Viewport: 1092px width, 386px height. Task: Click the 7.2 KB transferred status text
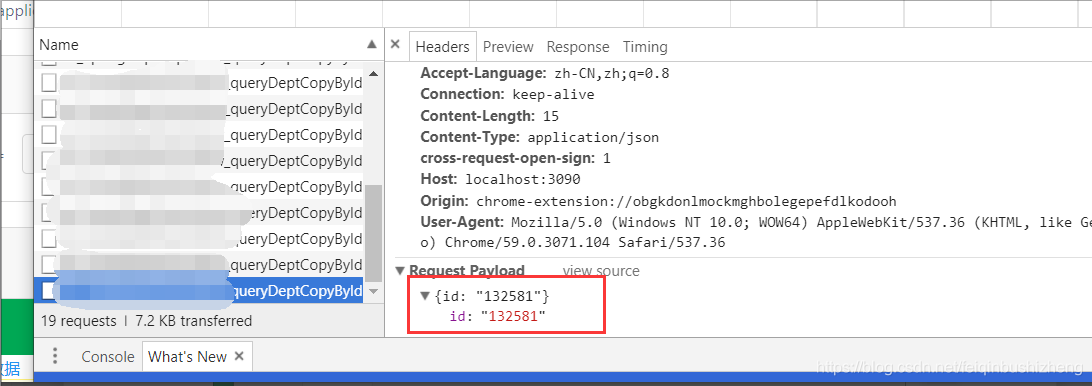tap(193, 321)
